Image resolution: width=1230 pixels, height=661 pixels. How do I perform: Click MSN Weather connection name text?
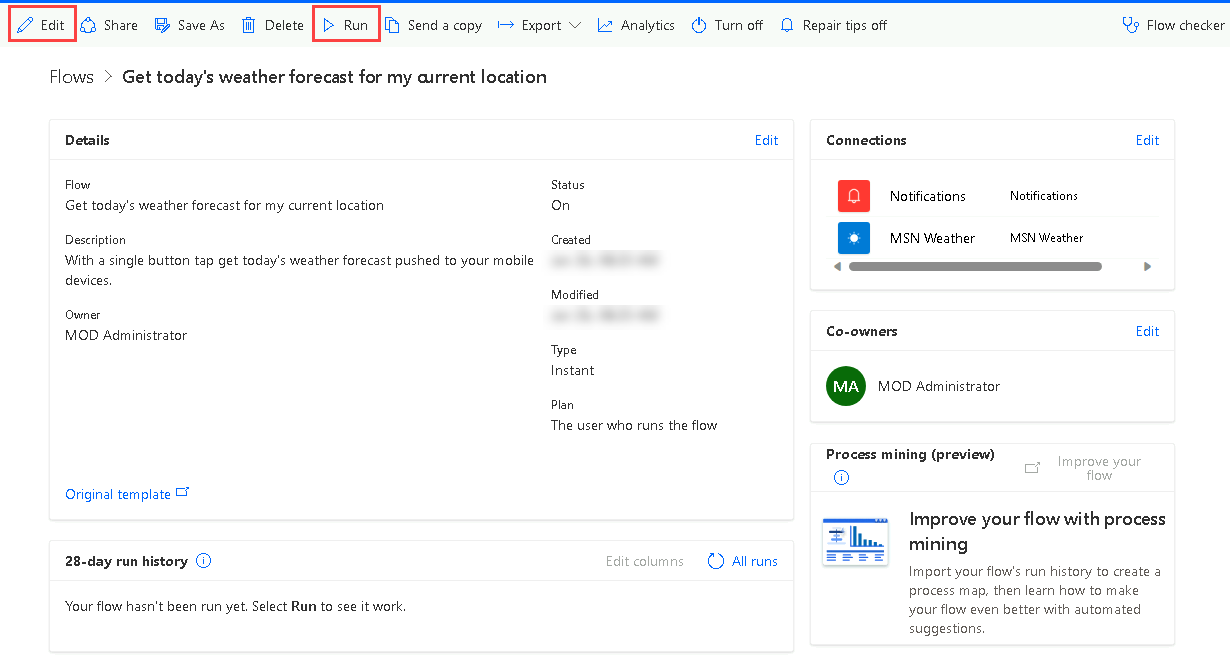[932, 238]
